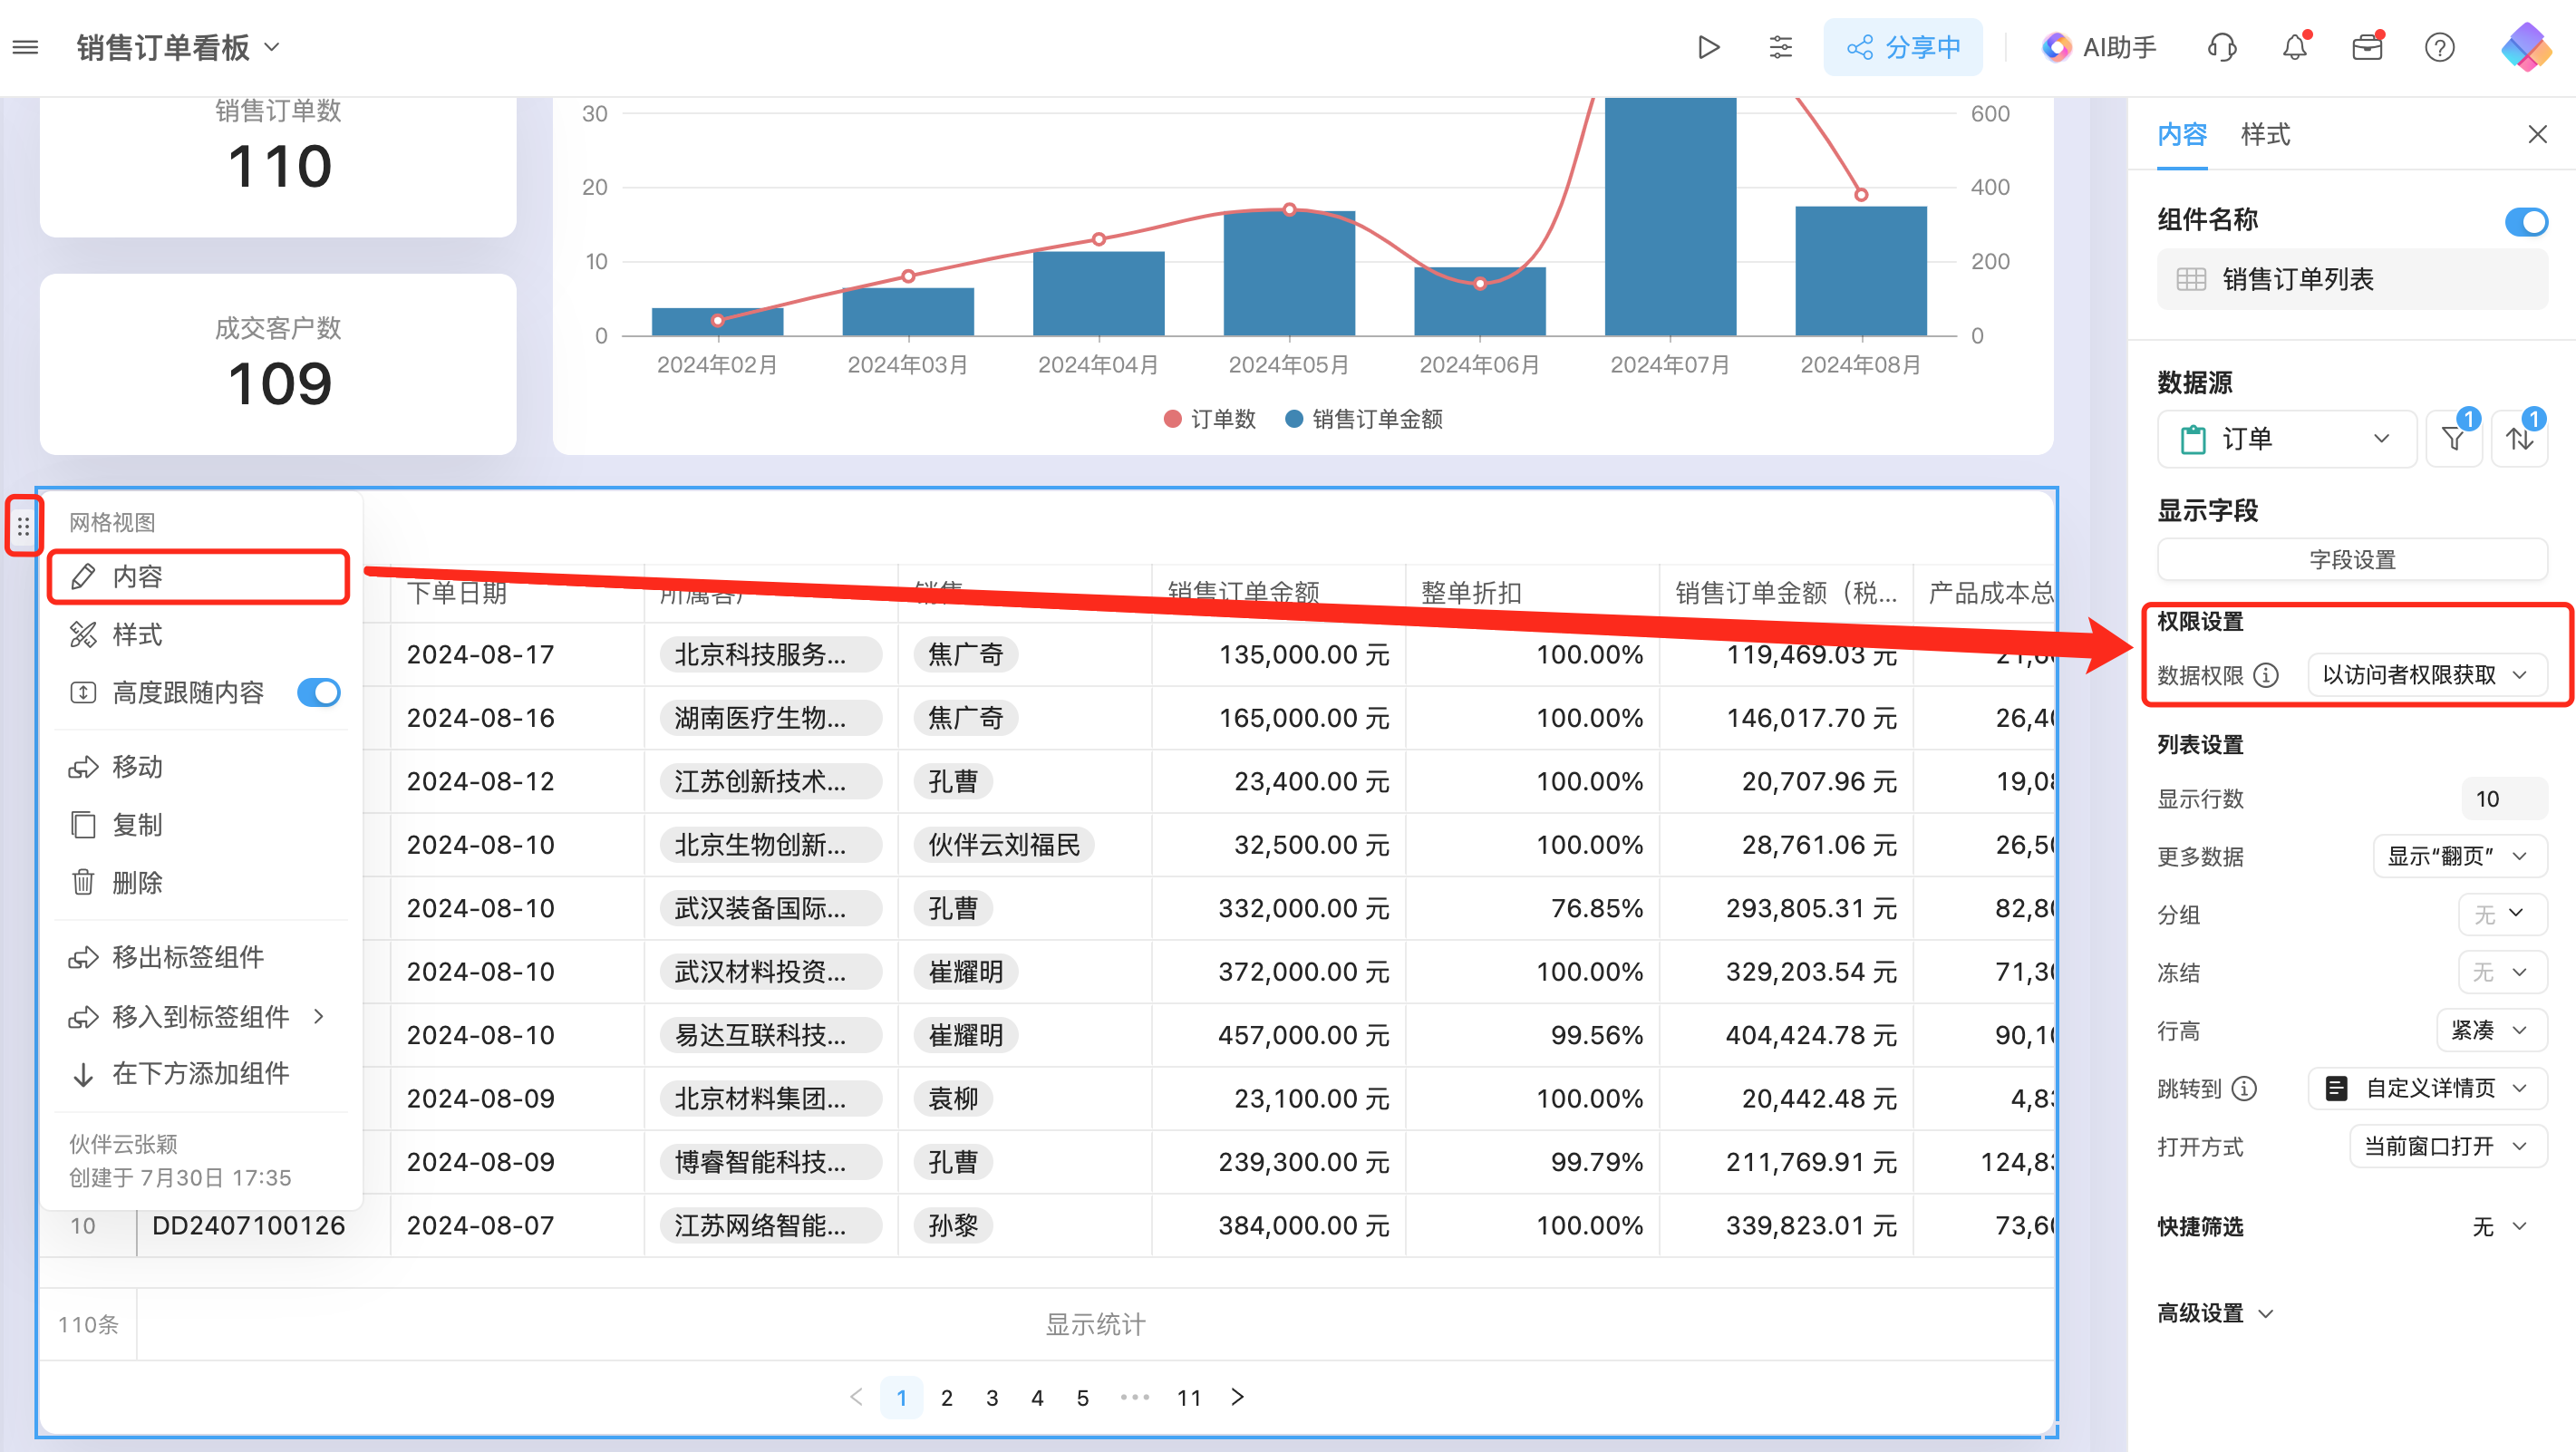
Task: Click the 分享中 button
Action: coord(1902,47)
